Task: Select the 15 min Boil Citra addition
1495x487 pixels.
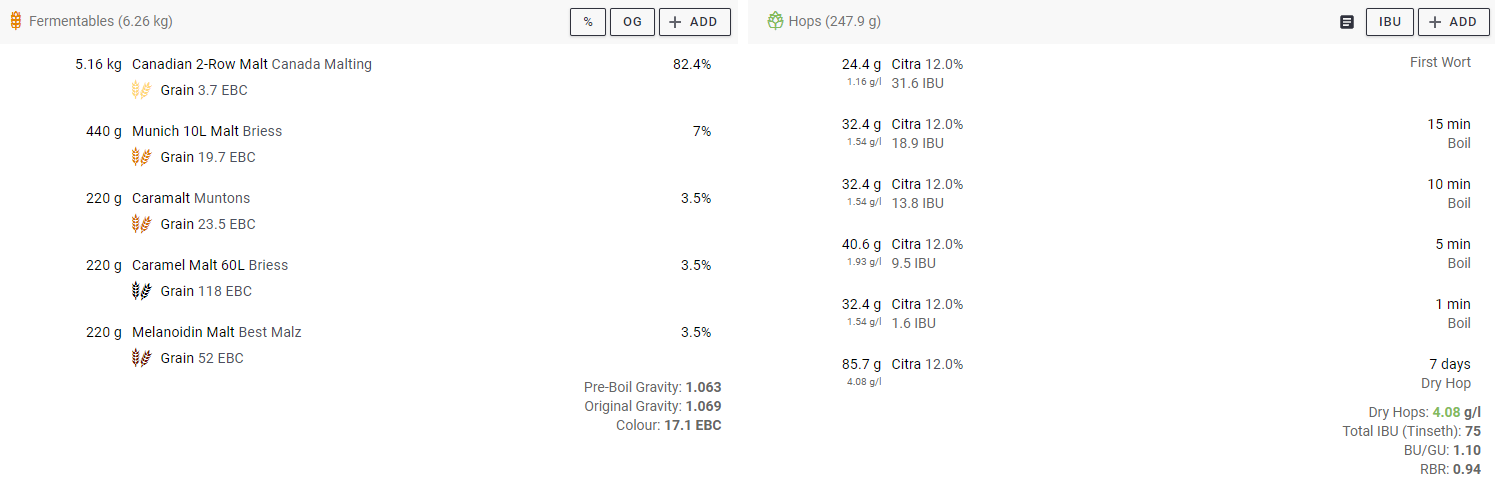Action: click(1121, 133)
